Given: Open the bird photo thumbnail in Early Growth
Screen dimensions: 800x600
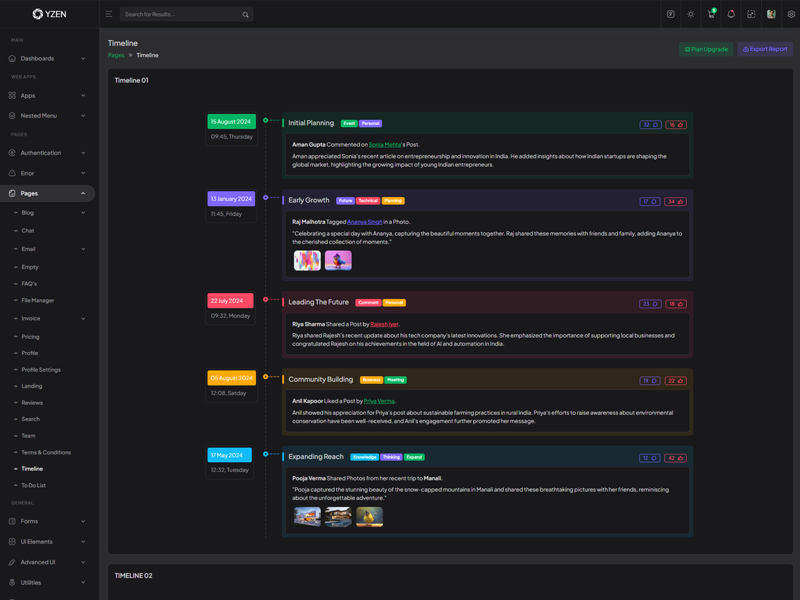Looking at the screenshot, I should click(338, 260).
